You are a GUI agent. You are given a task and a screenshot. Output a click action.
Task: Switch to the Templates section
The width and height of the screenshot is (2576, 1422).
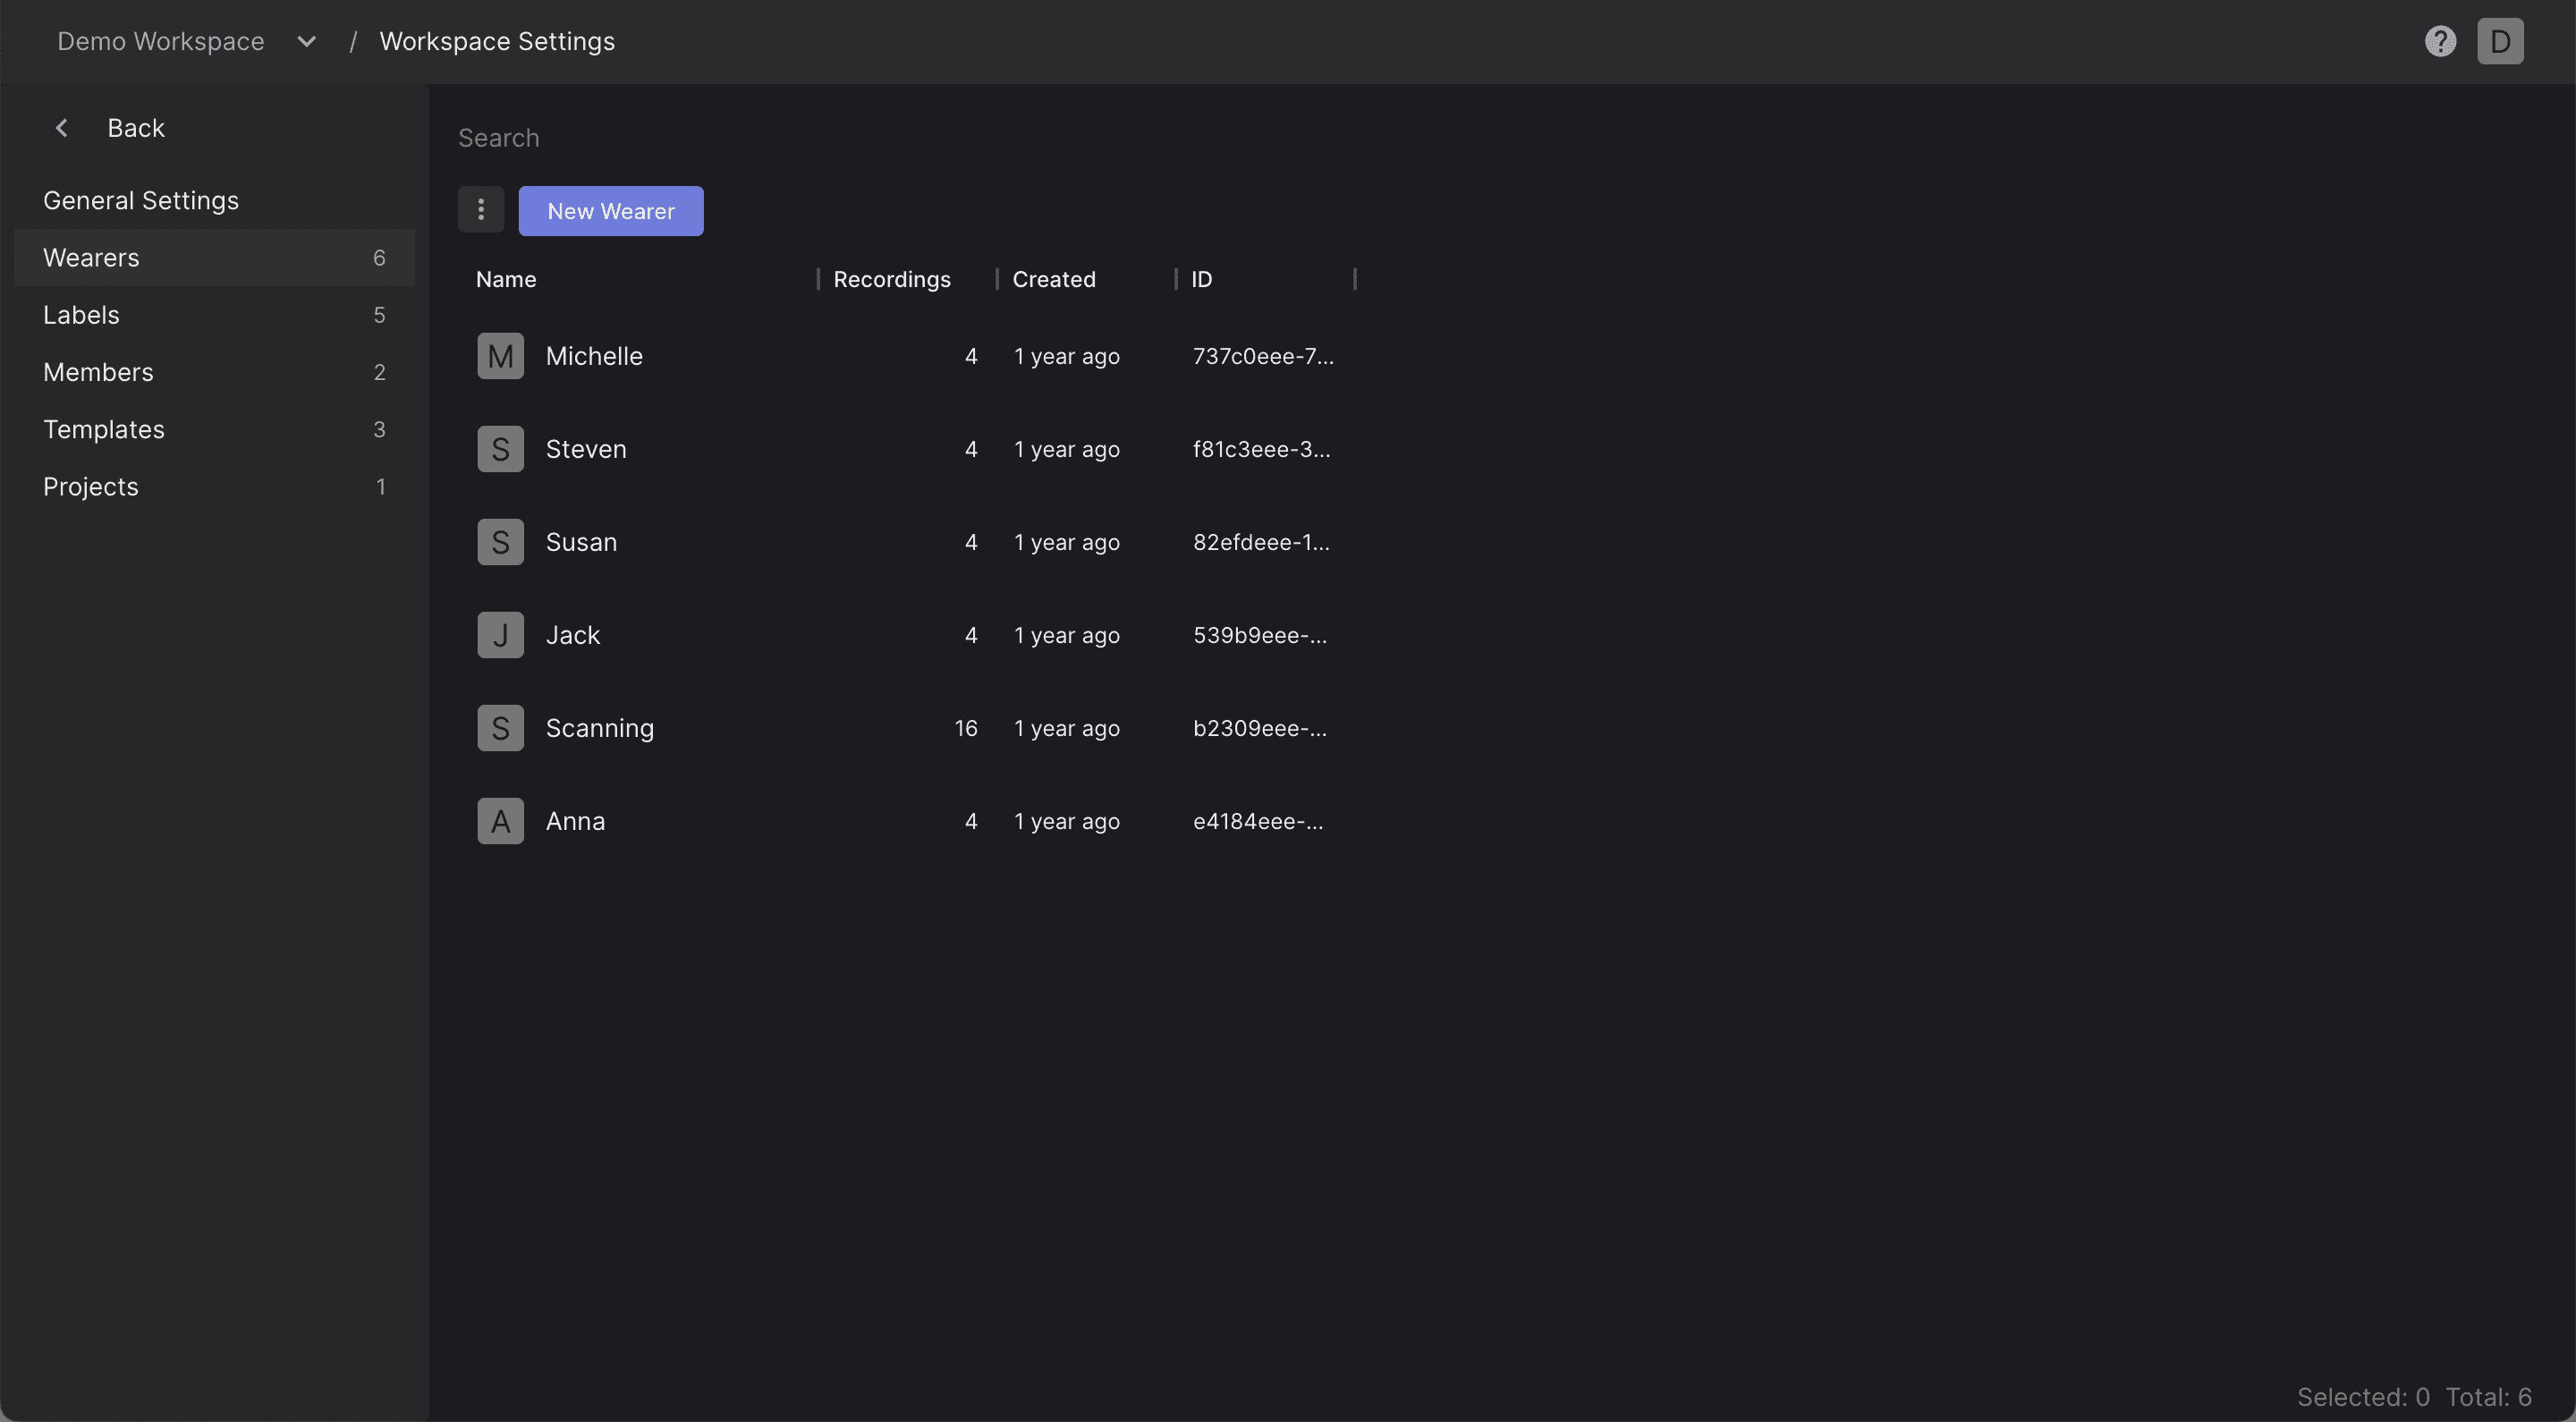(x=104, y=429)
